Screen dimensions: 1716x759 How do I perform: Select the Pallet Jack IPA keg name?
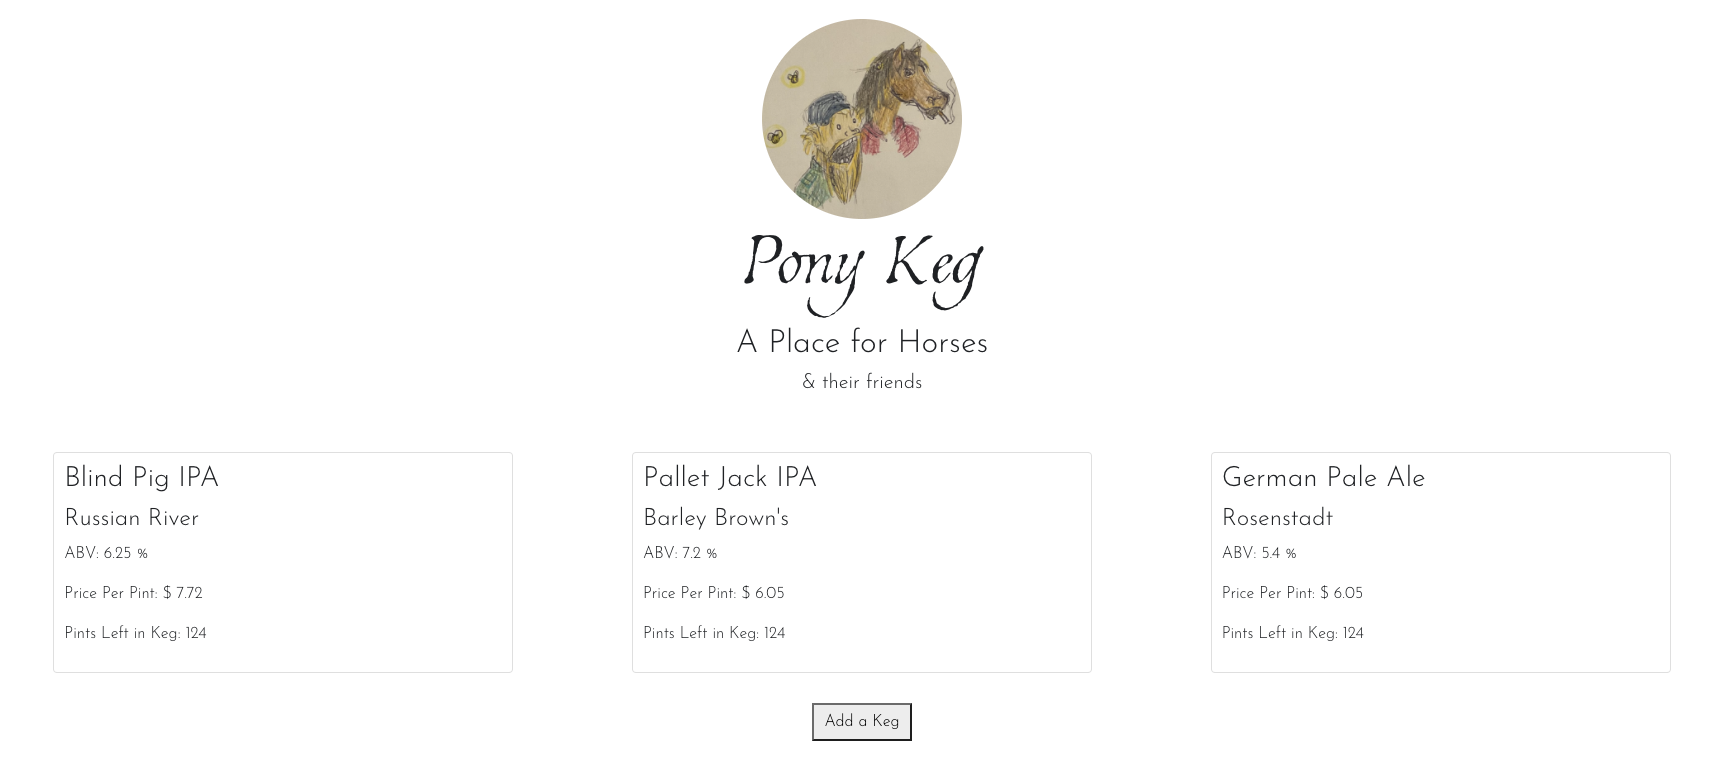(x=729, y=479)
